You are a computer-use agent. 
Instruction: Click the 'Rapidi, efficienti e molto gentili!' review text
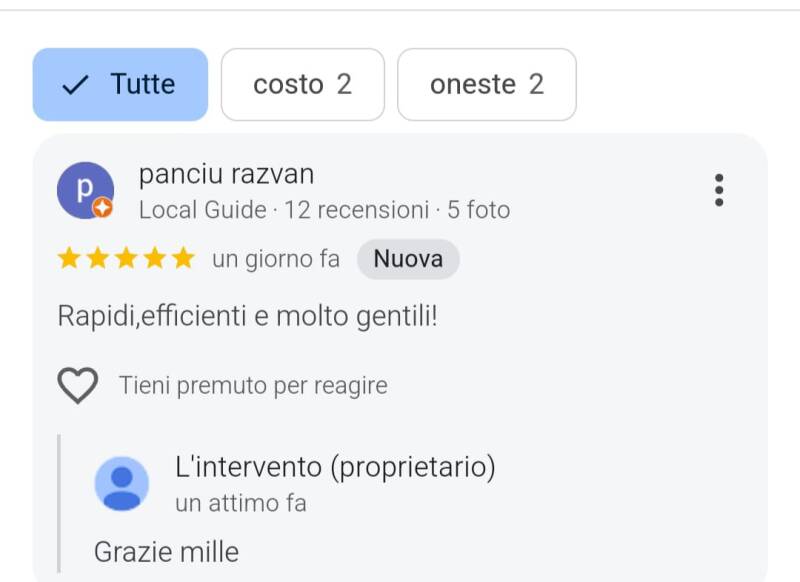click(248, 316)
